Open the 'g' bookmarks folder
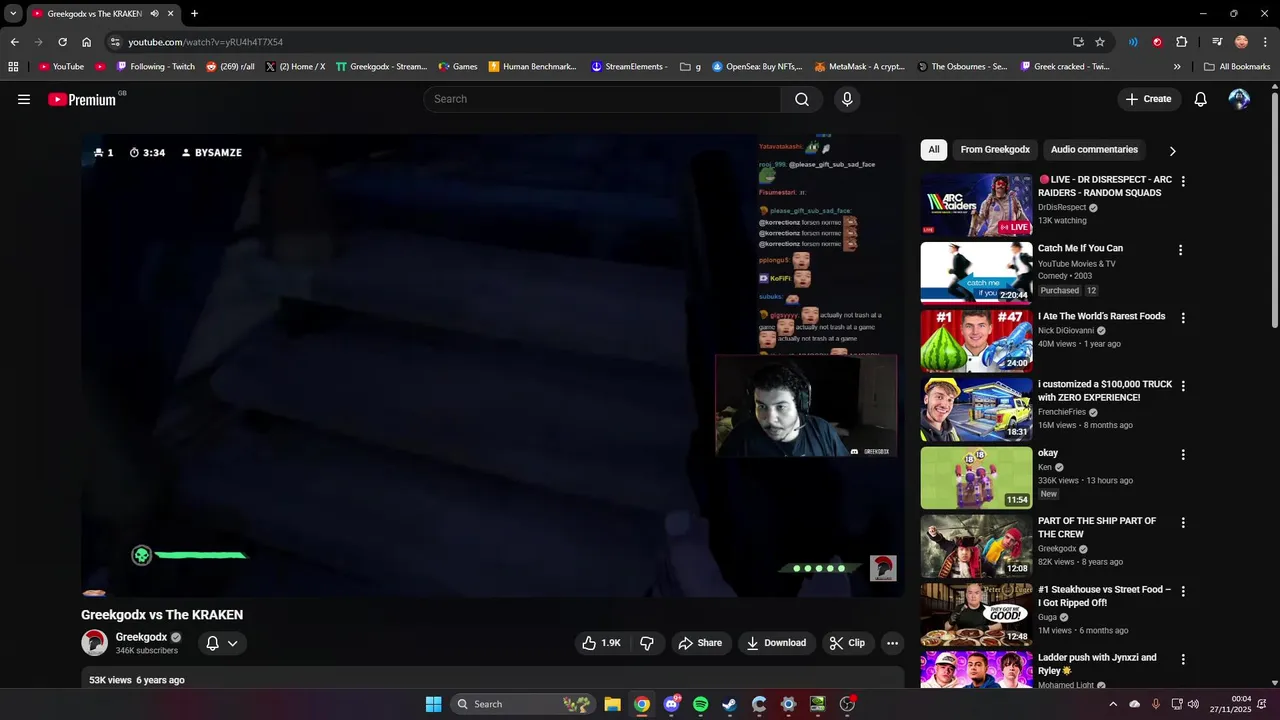 pyautogui.click(x=691, y=67)
